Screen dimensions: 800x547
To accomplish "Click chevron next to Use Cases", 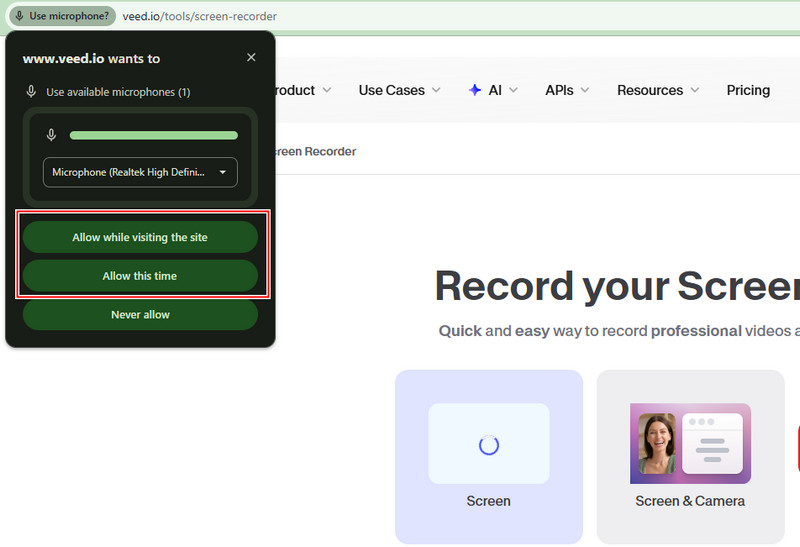I will (x=436, y=90).
